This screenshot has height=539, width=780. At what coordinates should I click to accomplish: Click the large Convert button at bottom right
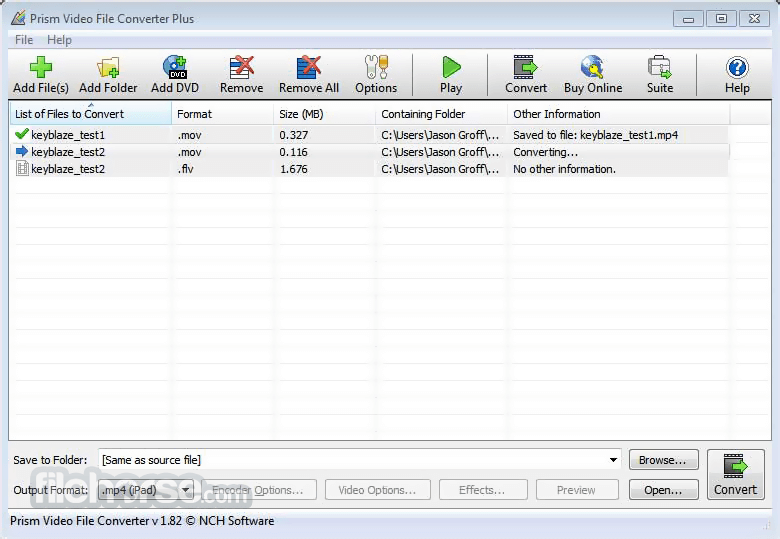(x=735, y=475)
